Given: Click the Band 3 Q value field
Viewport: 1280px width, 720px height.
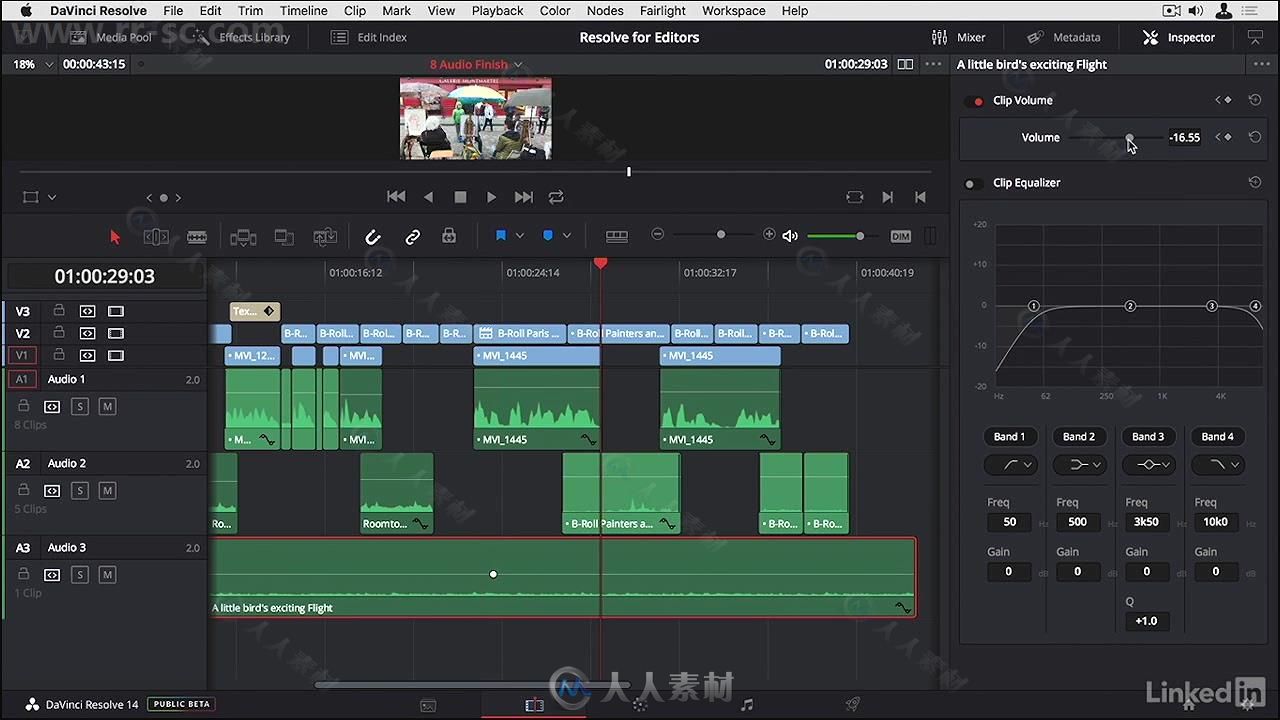Looking at the screenshot, I should [x=1146, y=621].
